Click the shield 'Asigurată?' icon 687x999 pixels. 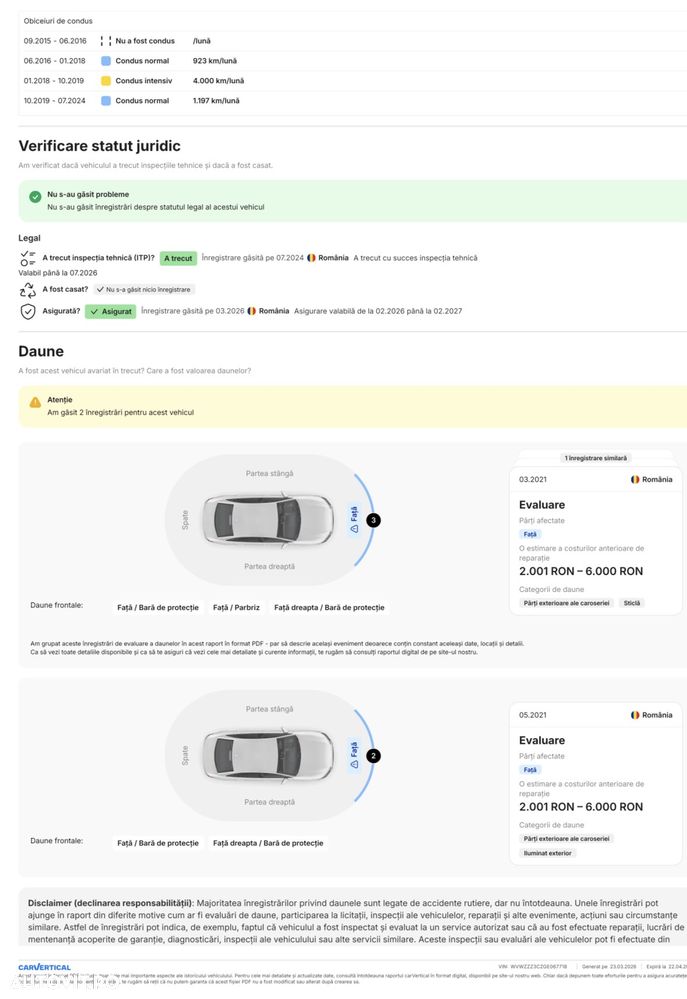(x=27, y=312)
